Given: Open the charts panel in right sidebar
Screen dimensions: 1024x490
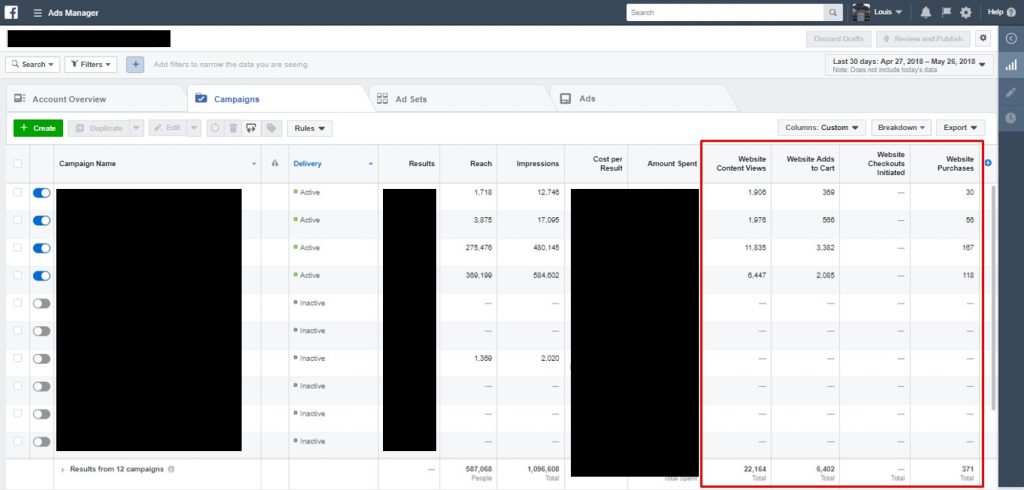Looking at the screenshot, I should pos(1011,65).
